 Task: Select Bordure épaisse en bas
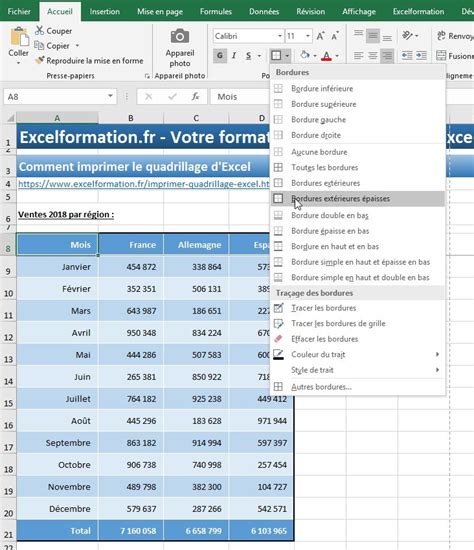pos(358,231)
